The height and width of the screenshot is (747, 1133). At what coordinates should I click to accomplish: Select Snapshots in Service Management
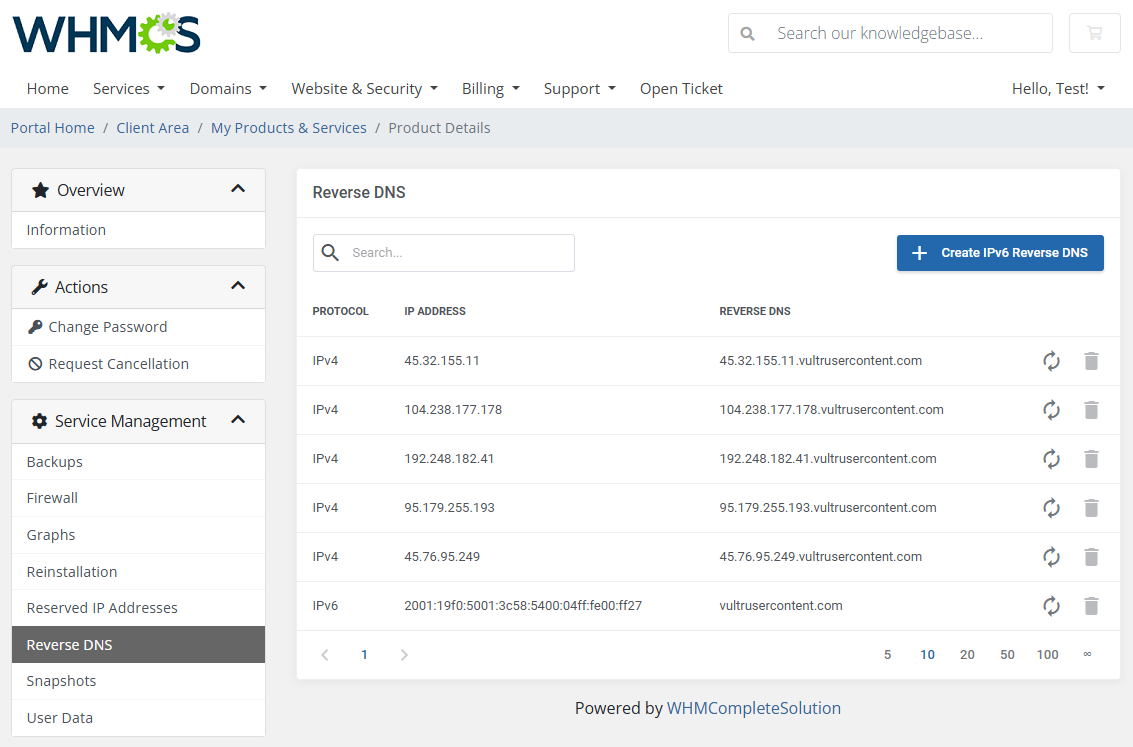click(61, 680)
